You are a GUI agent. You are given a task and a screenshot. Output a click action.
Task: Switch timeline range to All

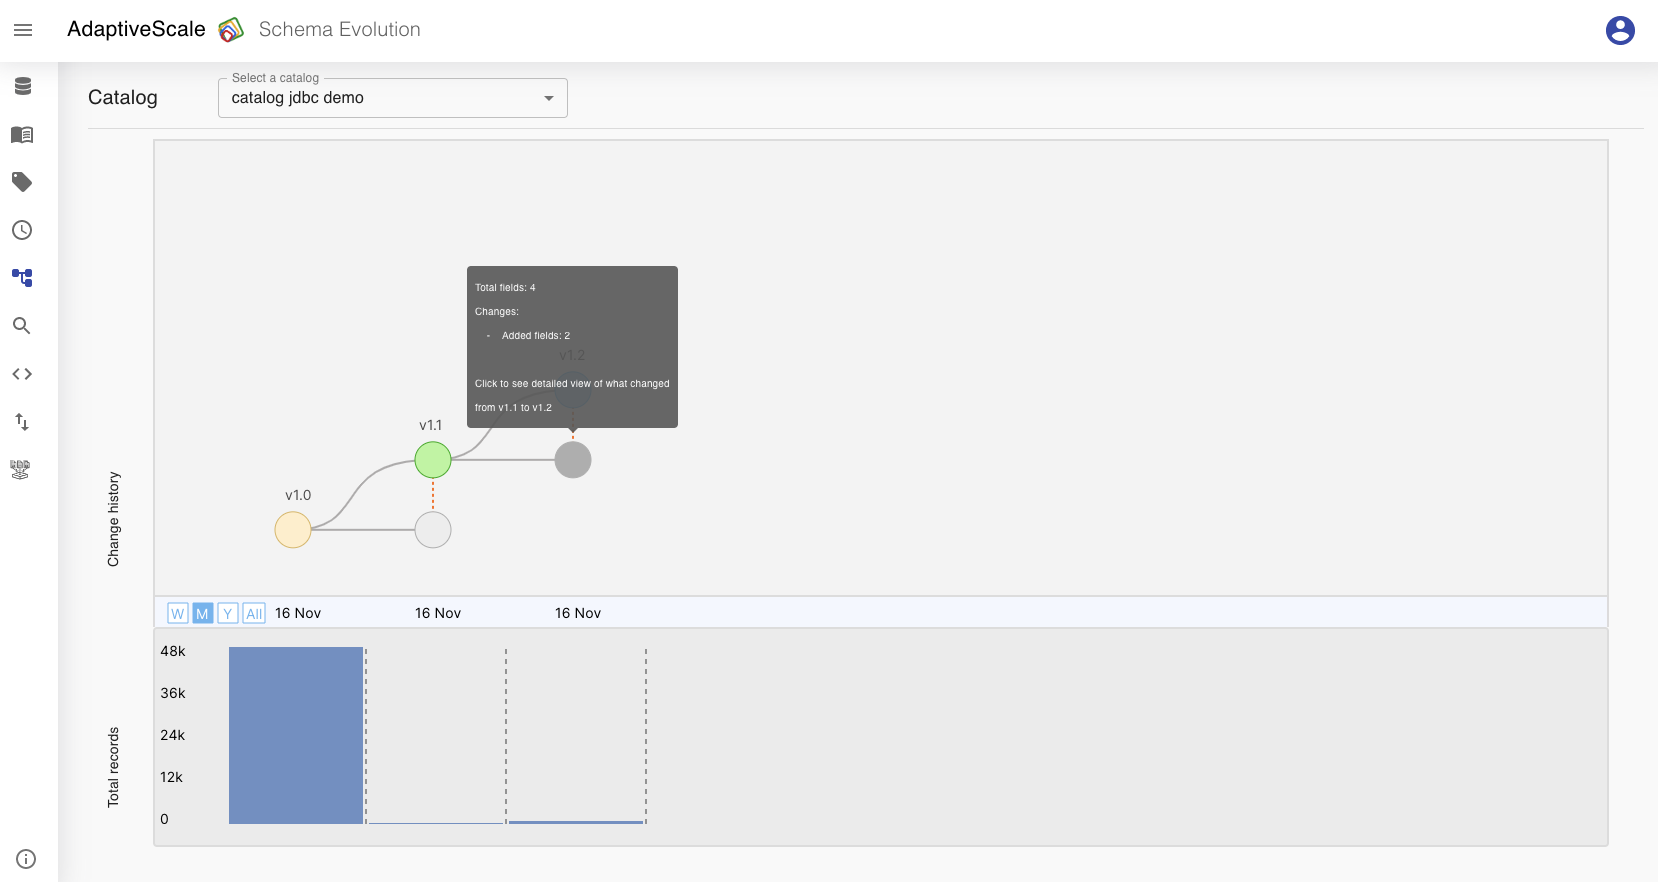[254, 613]
